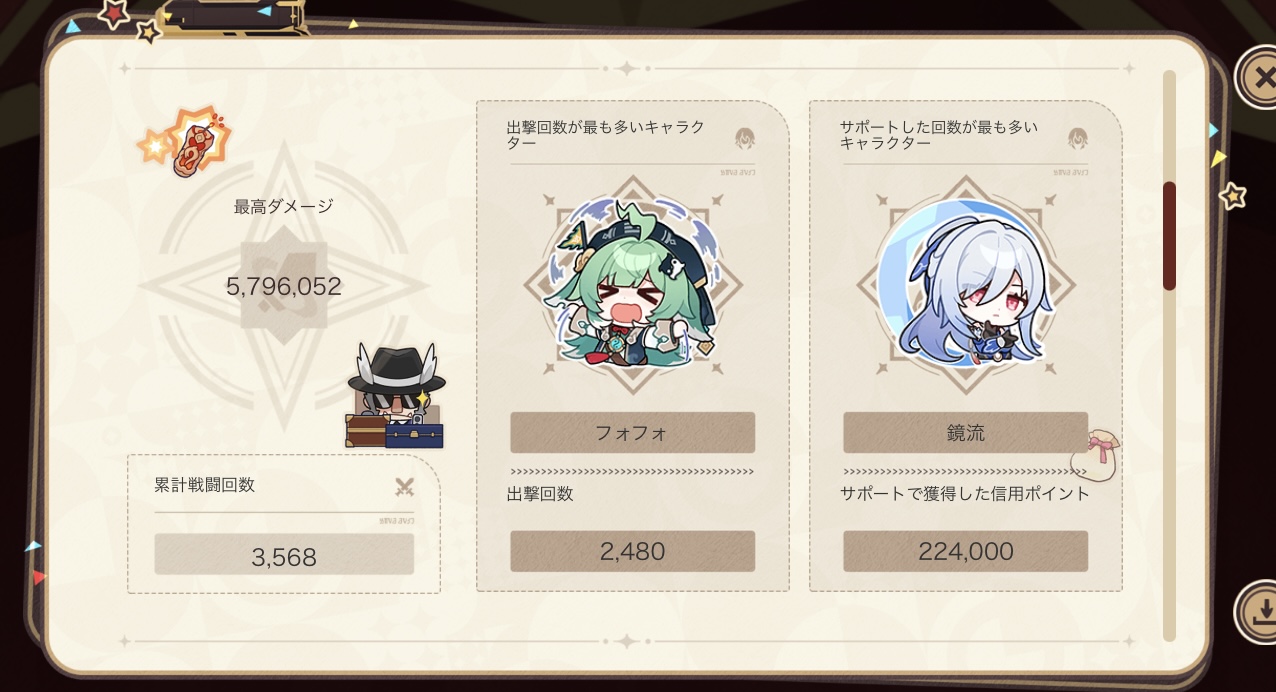Image resolution: width=1276 pixels, height=692 pixels.
Task: Click the avatar icon in 出撃回数 card header
Action: coord(745,138)
